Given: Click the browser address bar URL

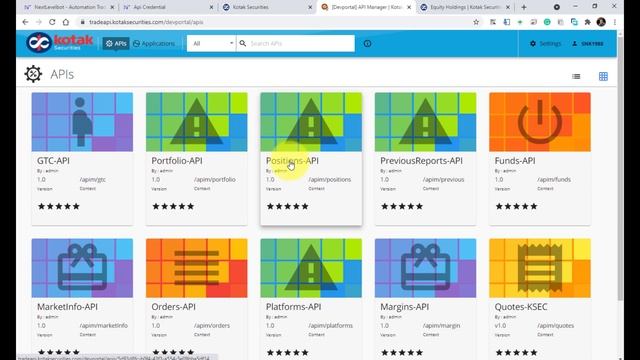Looking at the screenshot, I should point(146,22).
